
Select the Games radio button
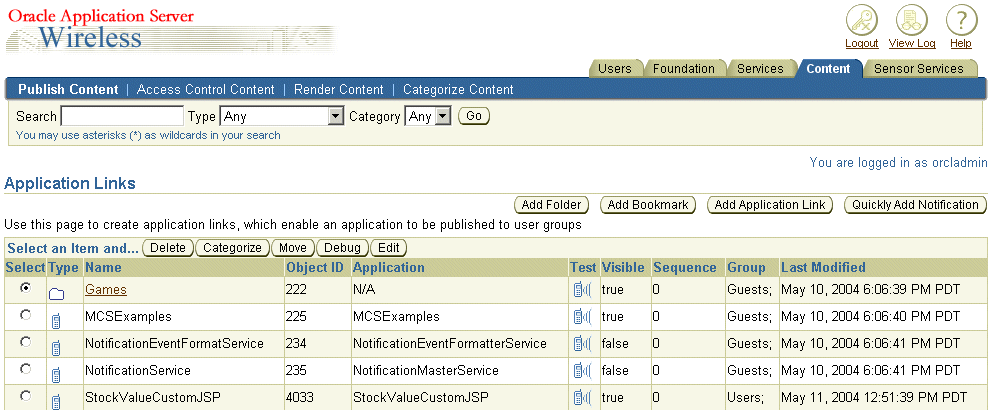pos(25,287)
